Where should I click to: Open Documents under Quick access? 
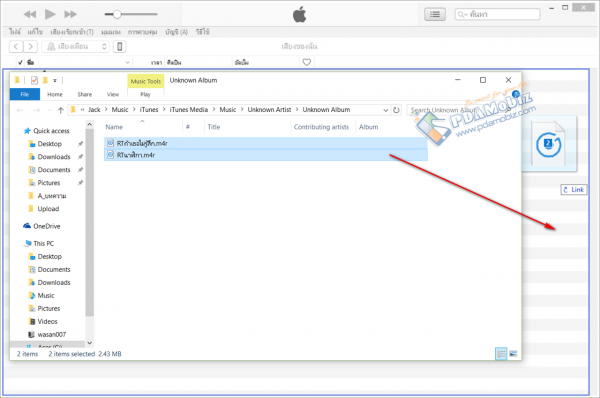click(54, 170)
